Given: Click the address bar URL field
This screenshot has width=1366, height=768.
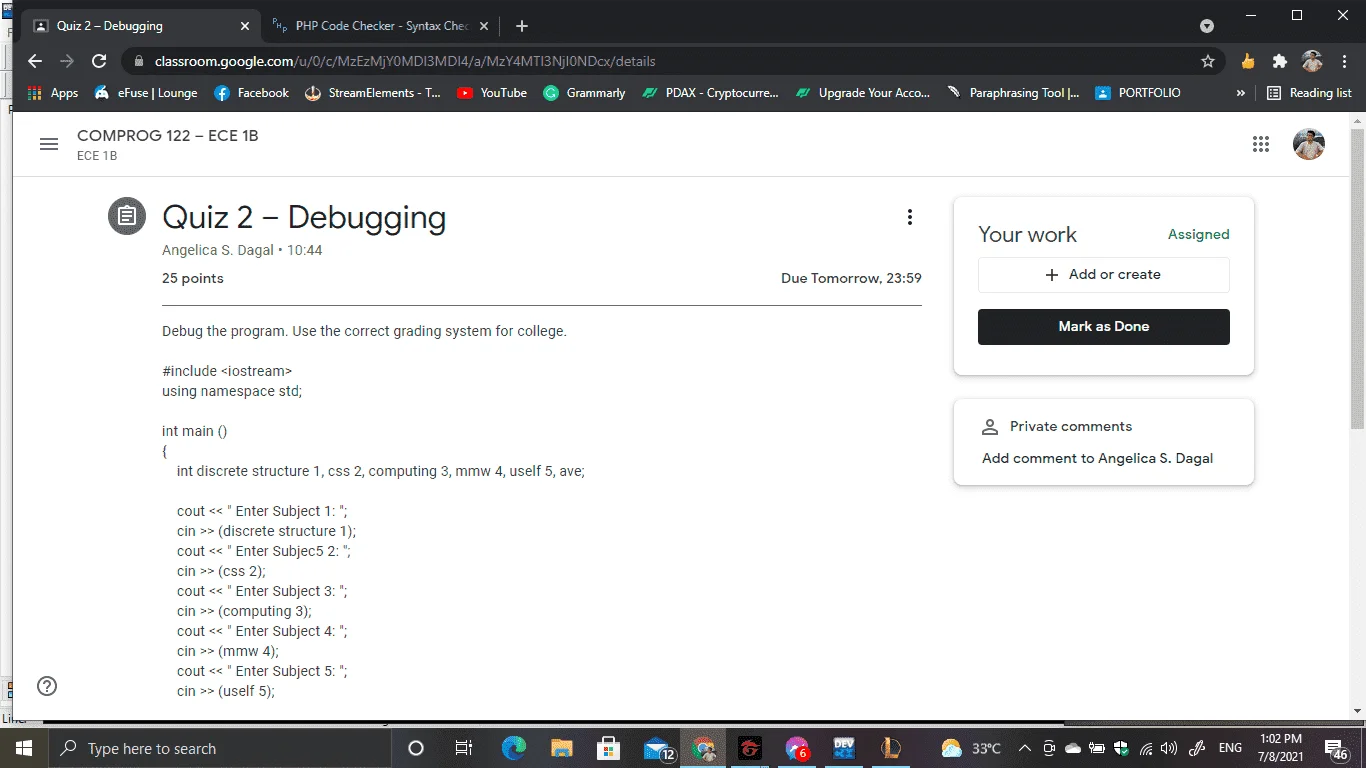Looking at the screenshot, I should 660,61.
